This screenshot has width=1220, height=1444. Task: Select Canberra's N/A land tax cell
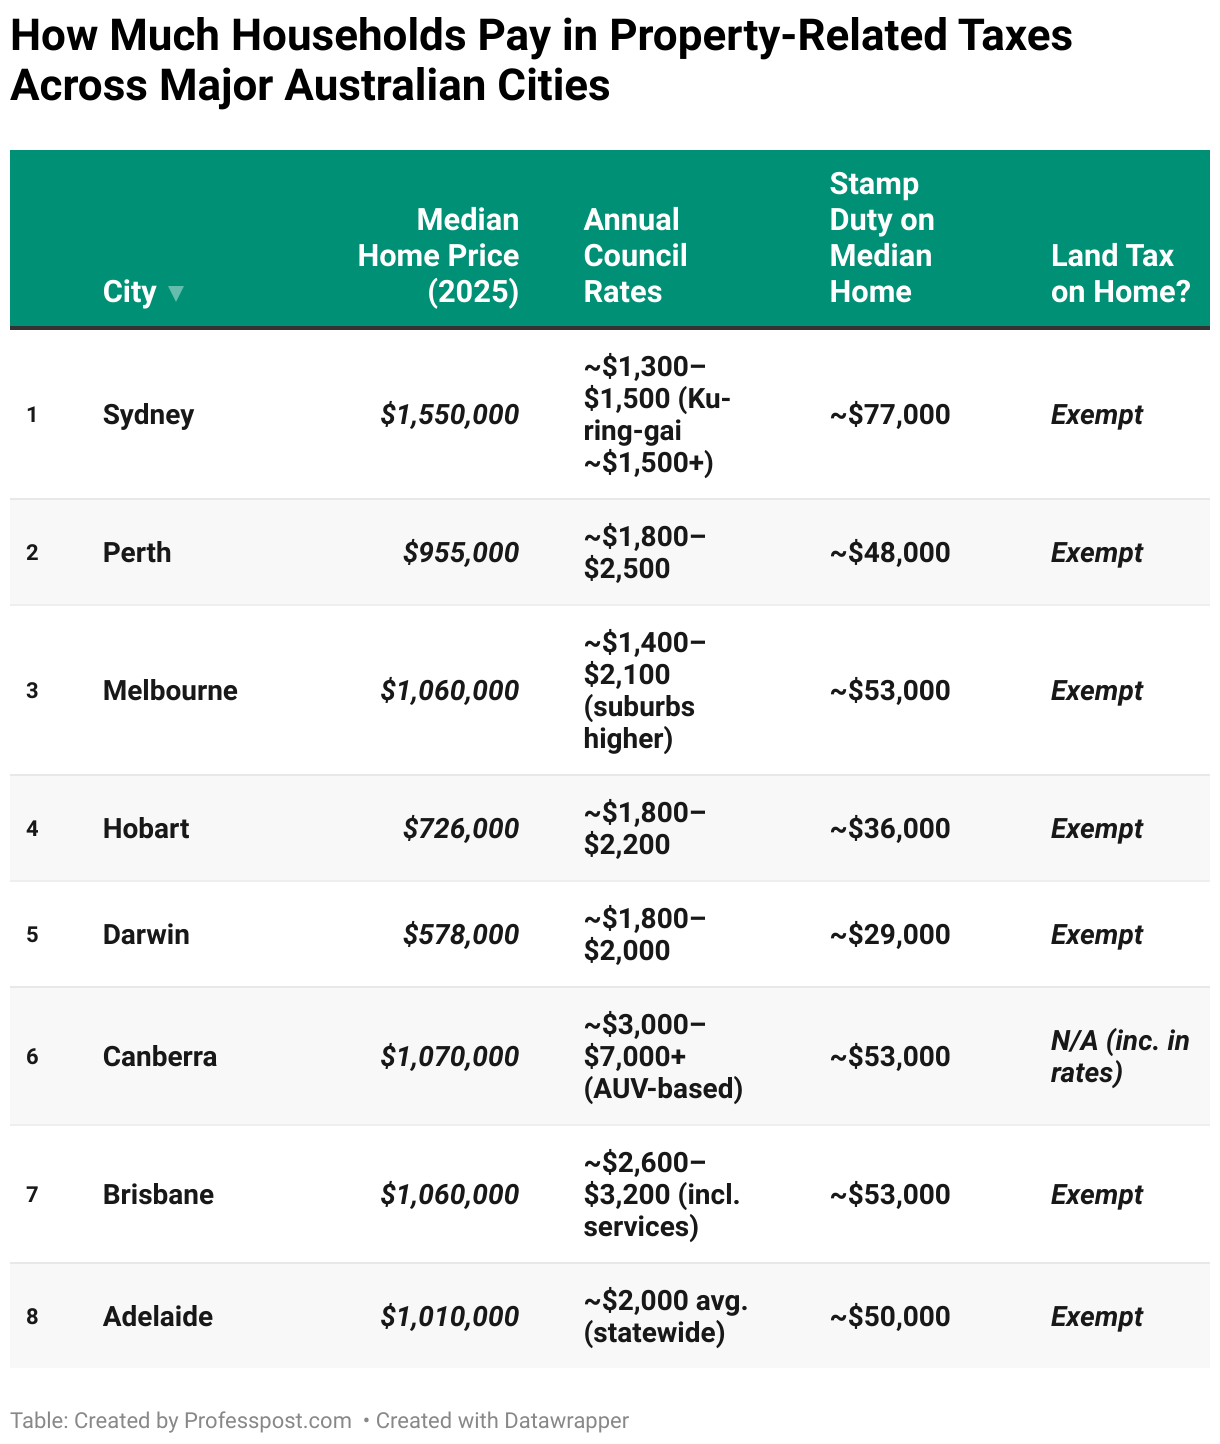[1119, 1057]
